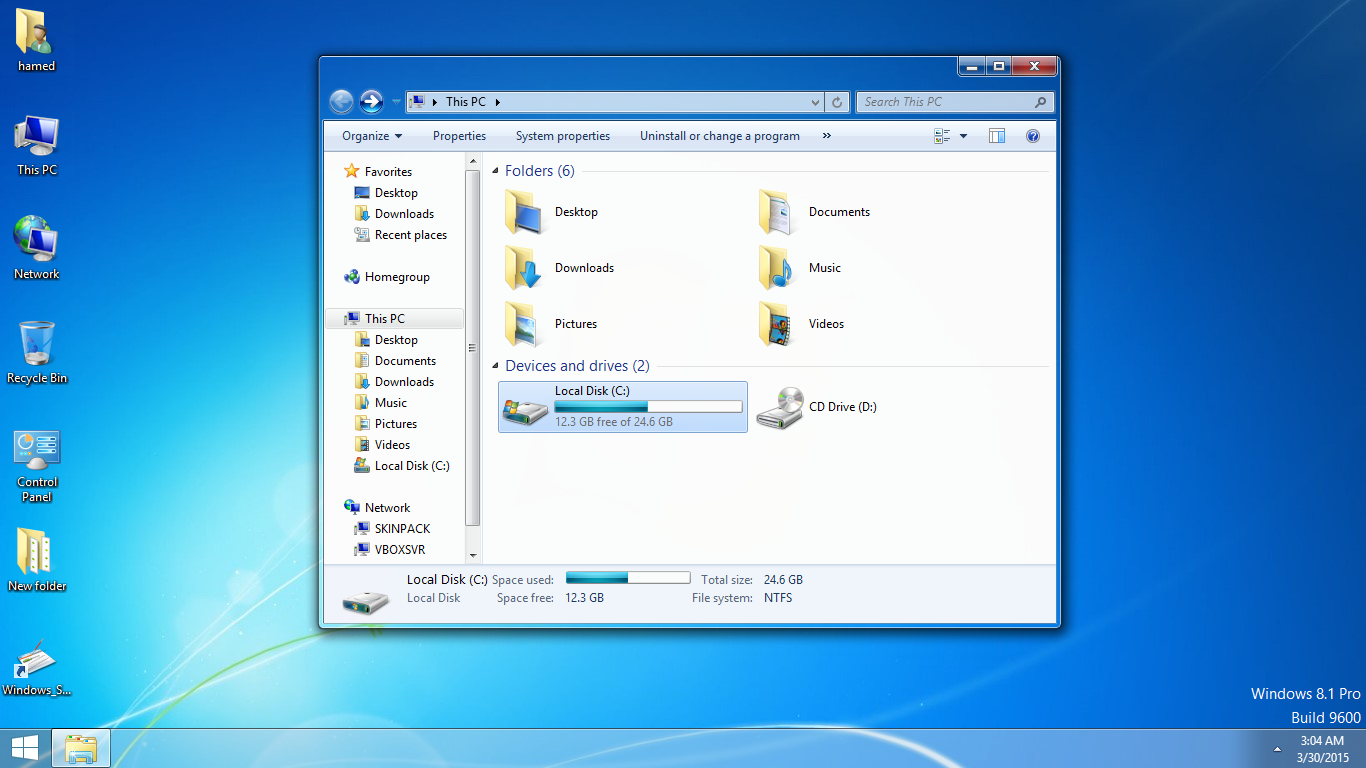Click Uninstall or change a program
Viewport: 1366px width, 768px height.
tap(719, 136)
